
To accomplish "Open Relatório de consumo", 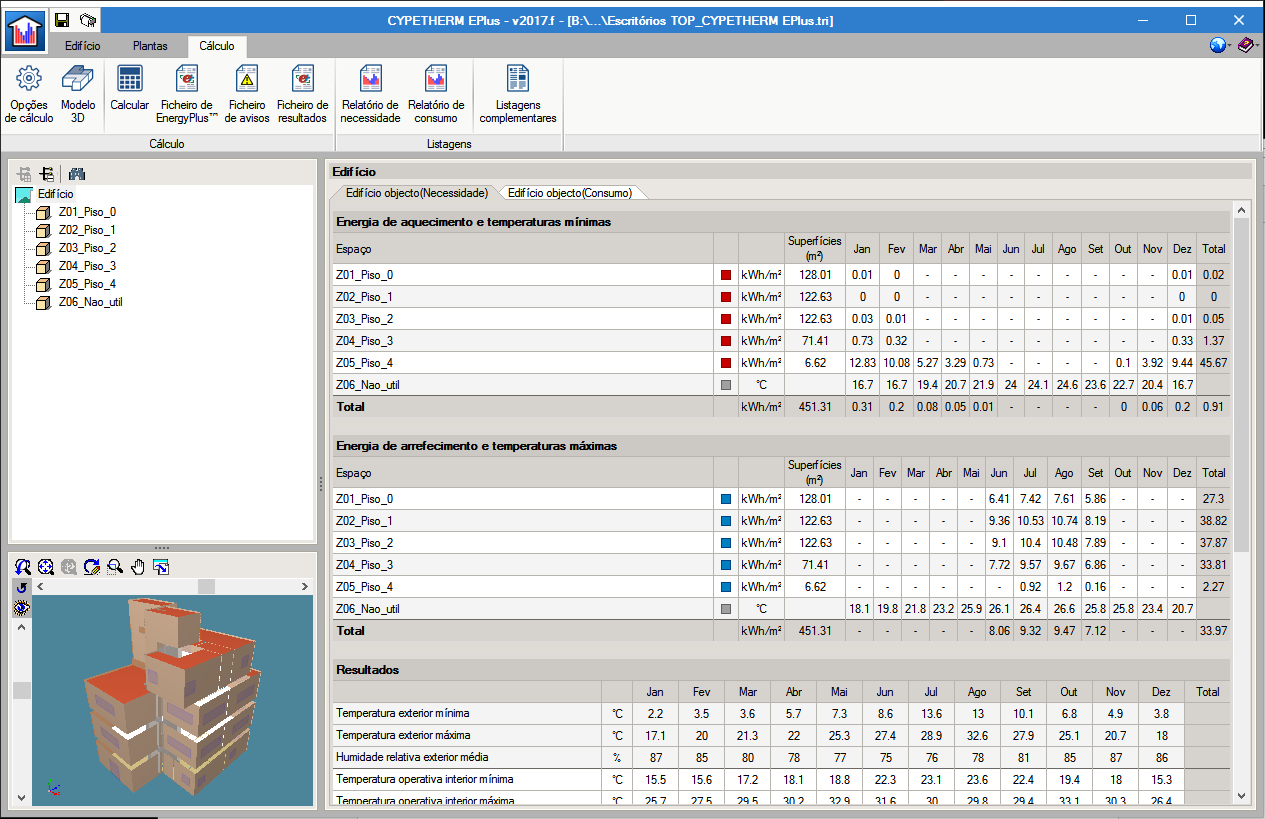I will (436, 94).
